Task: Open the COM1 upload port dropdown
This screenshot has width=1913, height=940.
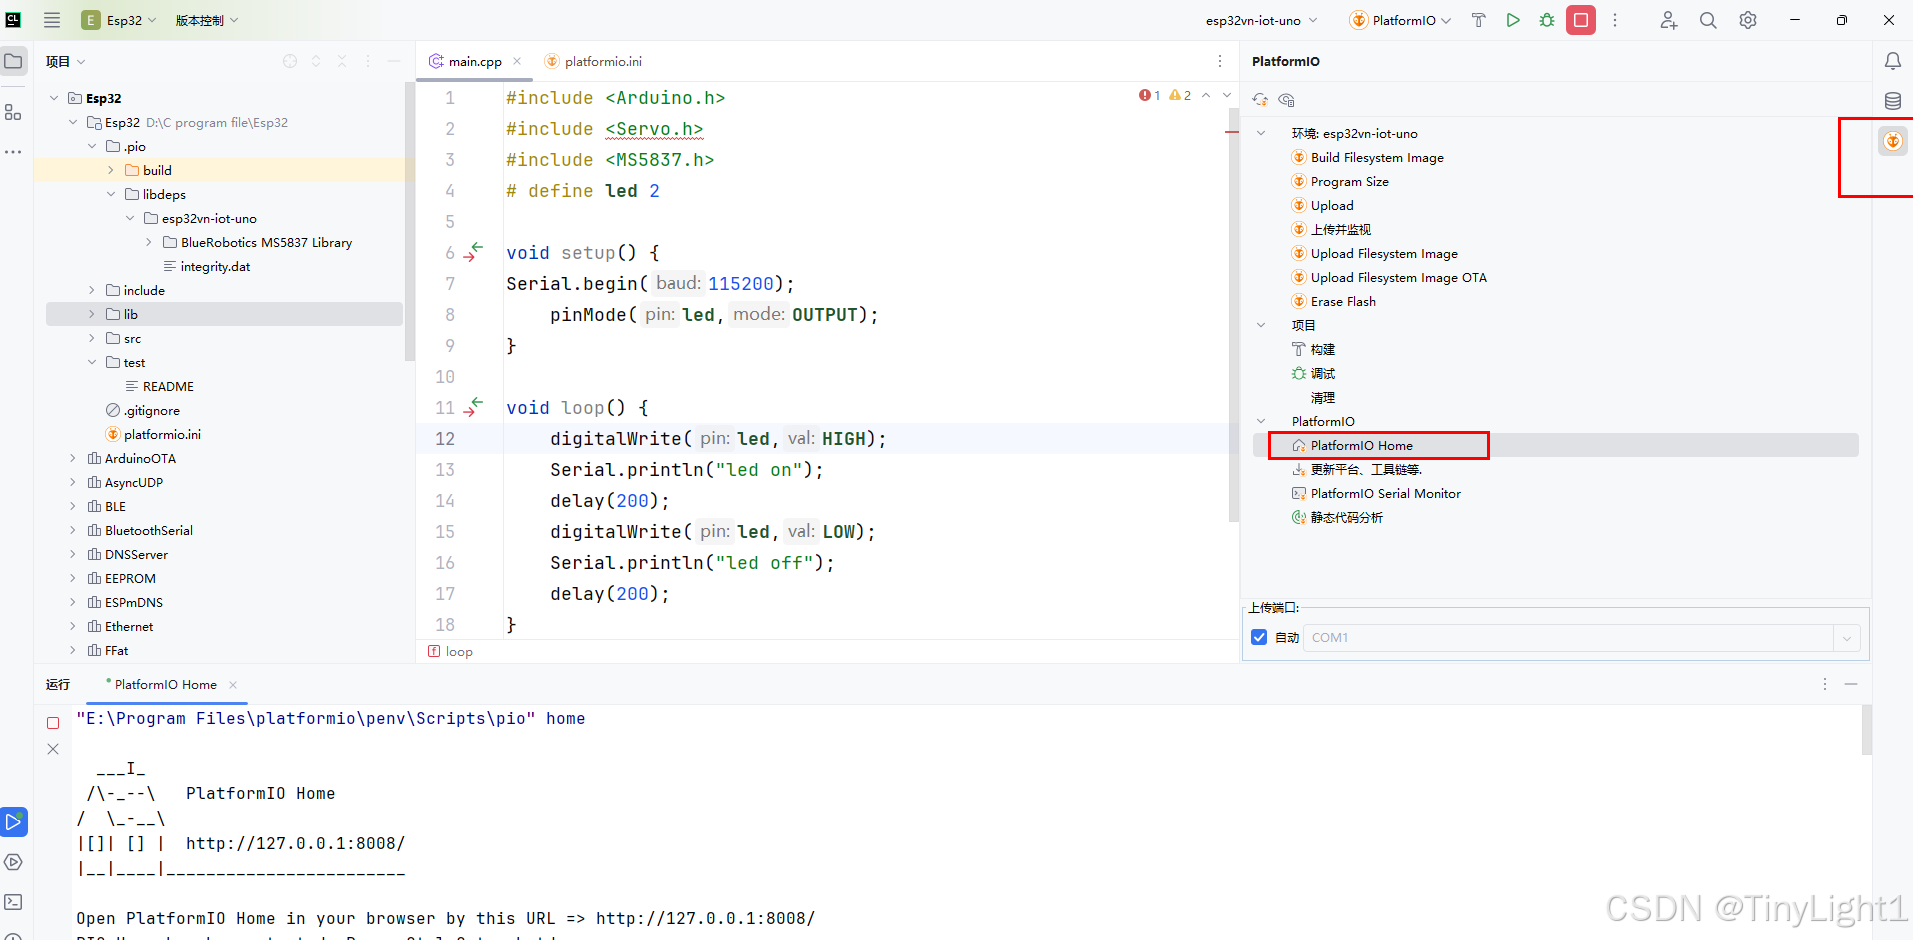Action: pos(1847,637)
